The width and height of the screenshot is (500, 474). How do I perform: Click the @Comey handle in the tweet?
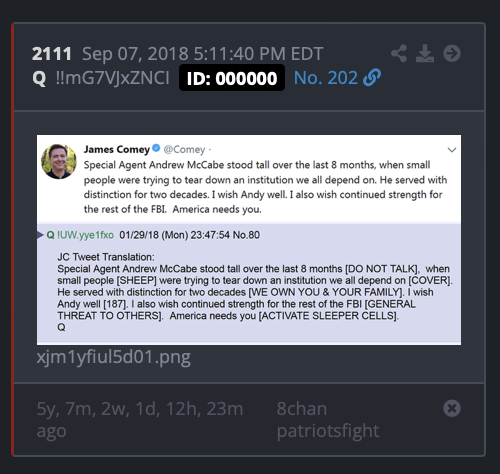pos(184,149)
